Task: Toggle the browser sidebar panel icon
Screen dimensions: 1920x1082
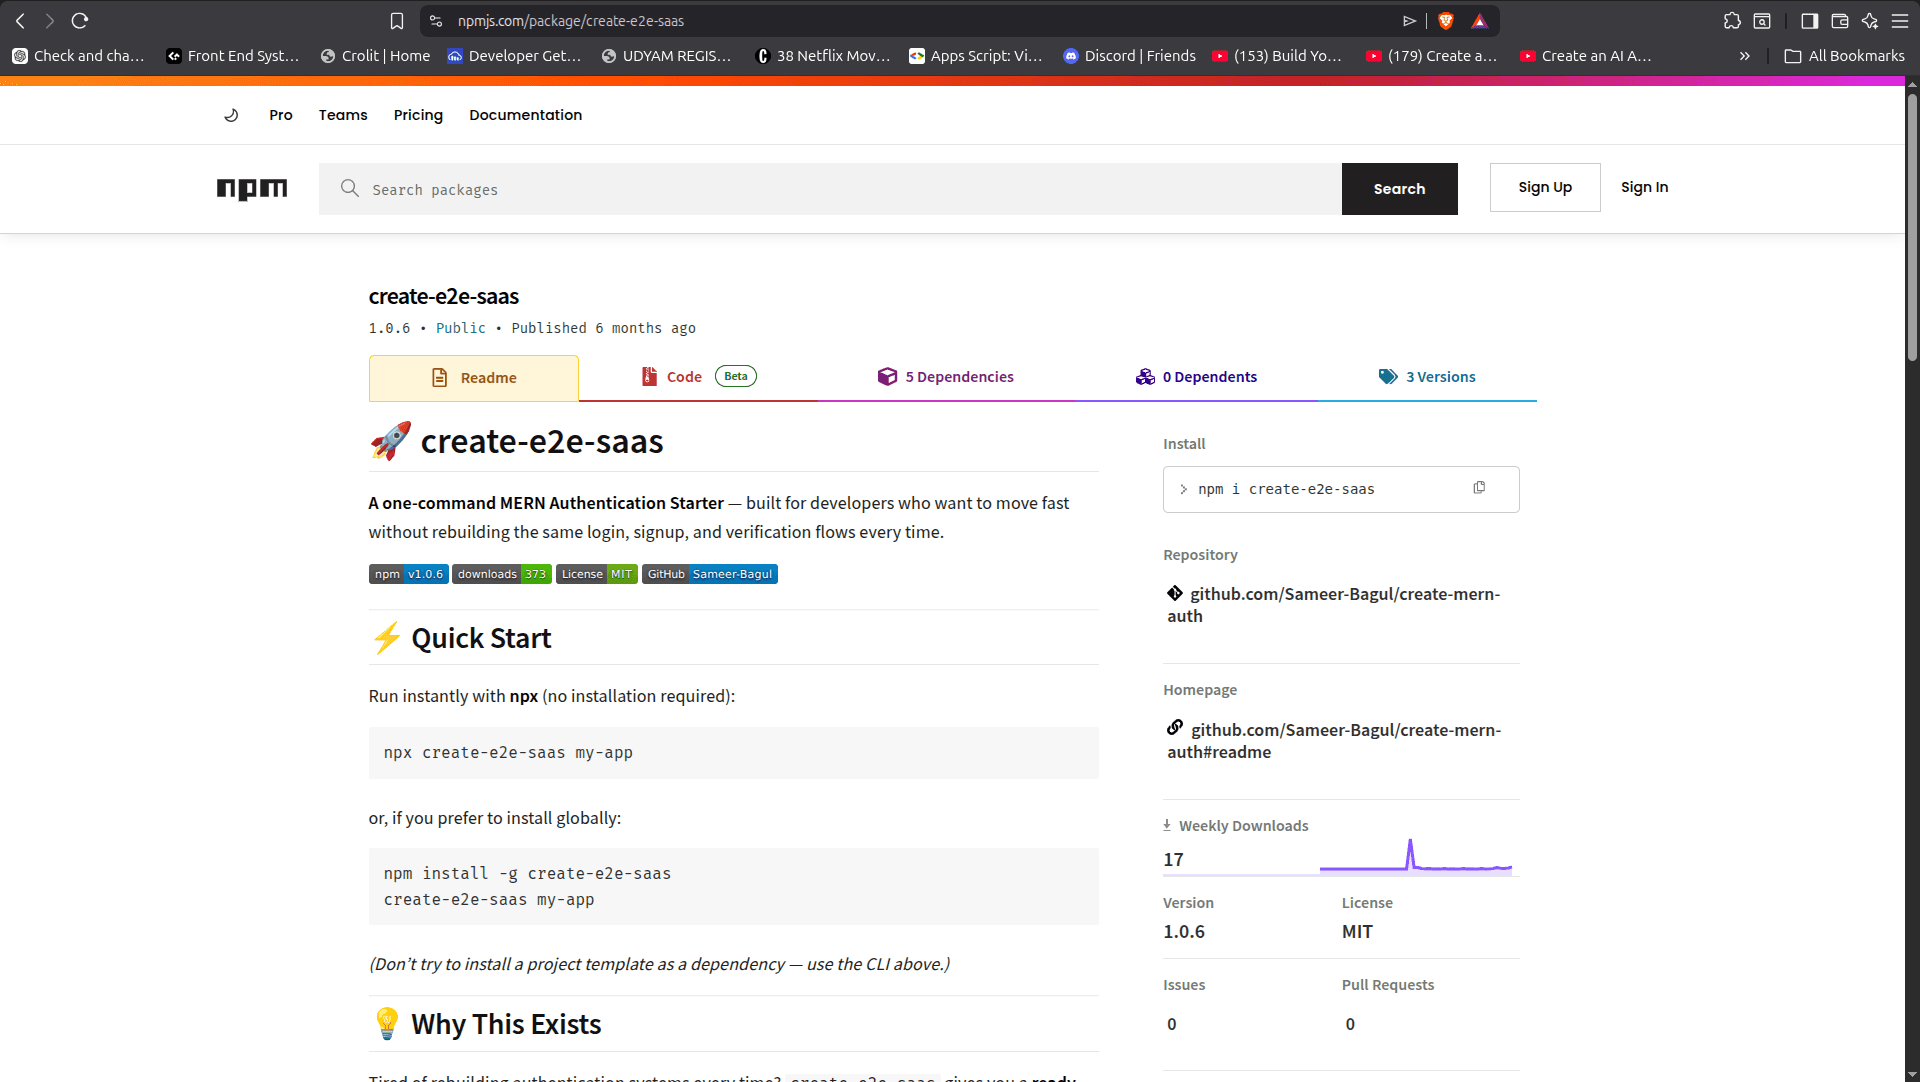Action: (x=1809, y=21)
